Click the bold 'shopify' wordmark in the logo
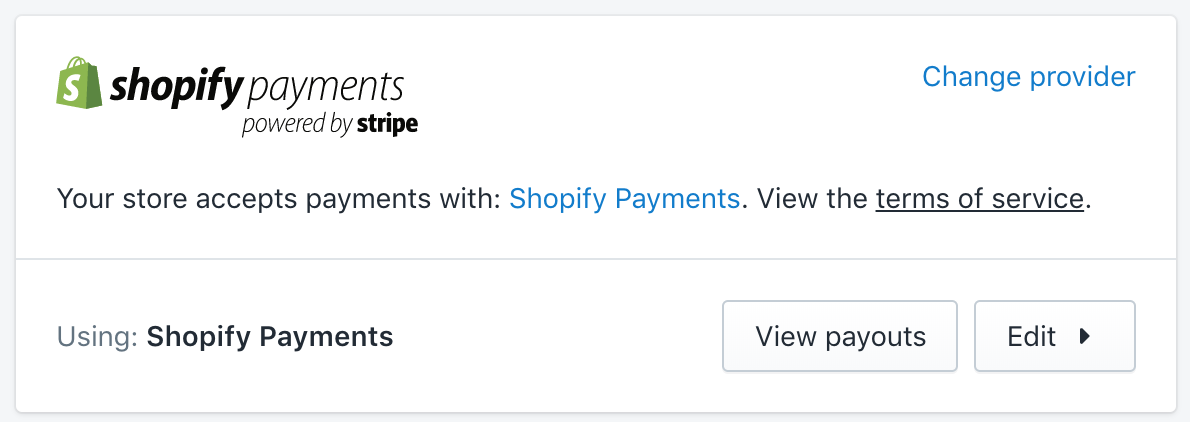The width and height of the screenshot is (1190, 422). [x=176, y=88]
